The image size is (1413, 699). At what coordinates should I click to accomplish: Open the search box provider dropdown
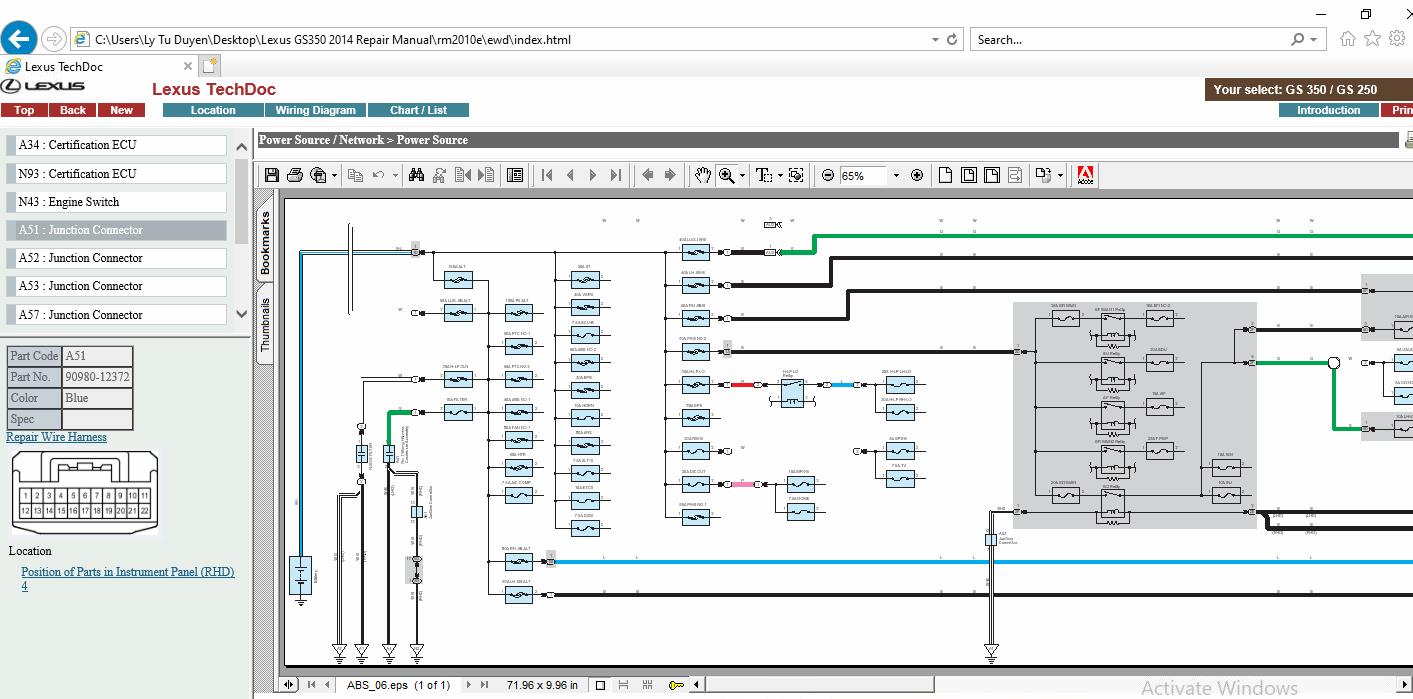coord(1314,40)
